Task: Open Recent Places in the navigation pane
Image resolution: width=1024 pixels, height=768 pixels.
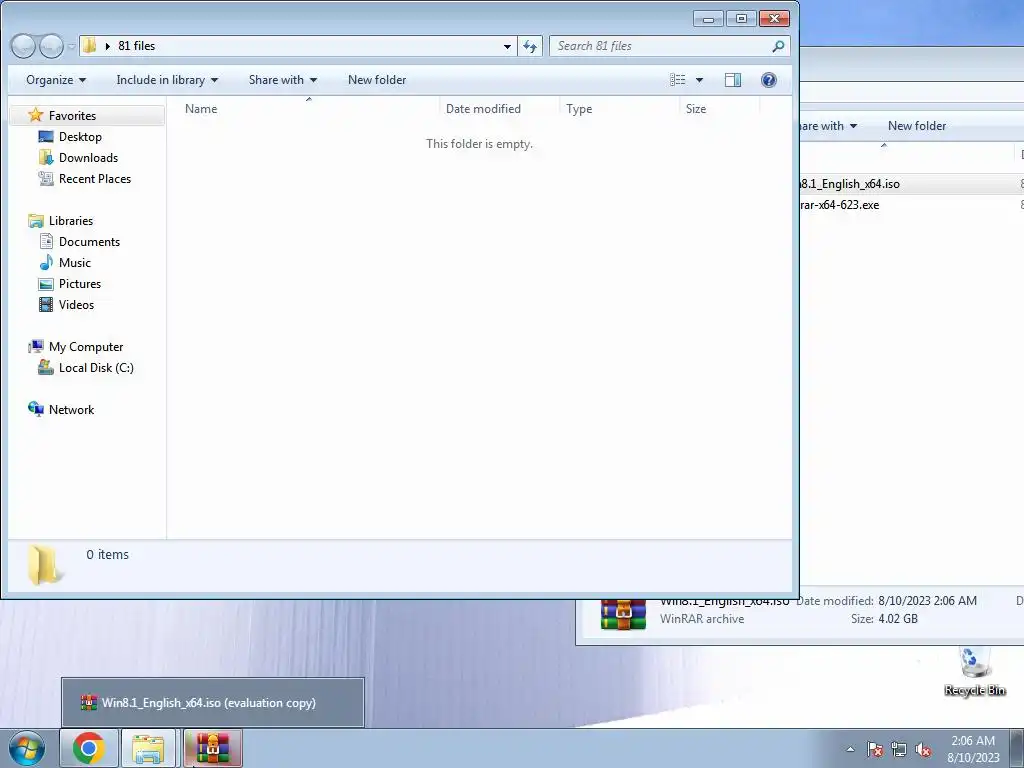Action: tap(95, 178)
